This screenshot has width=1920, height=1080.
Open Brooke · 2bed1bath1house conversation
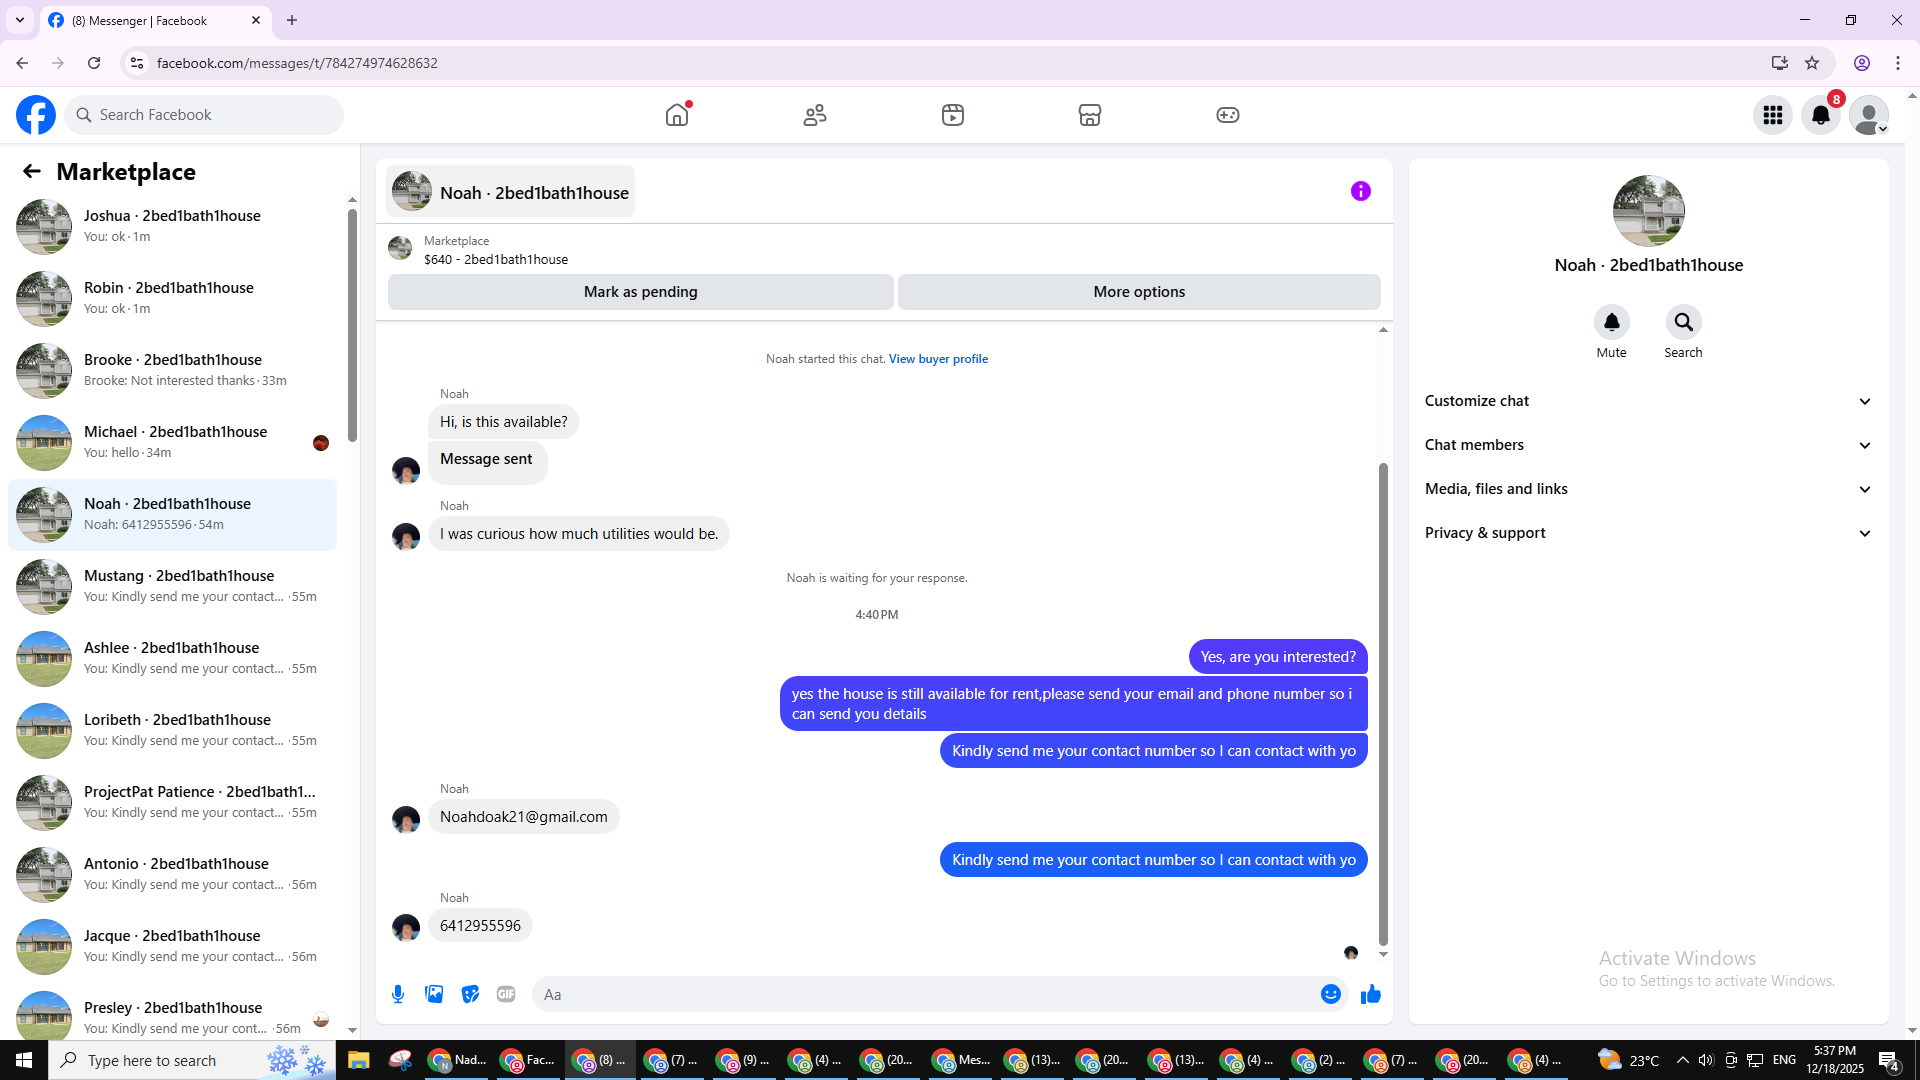173,370
